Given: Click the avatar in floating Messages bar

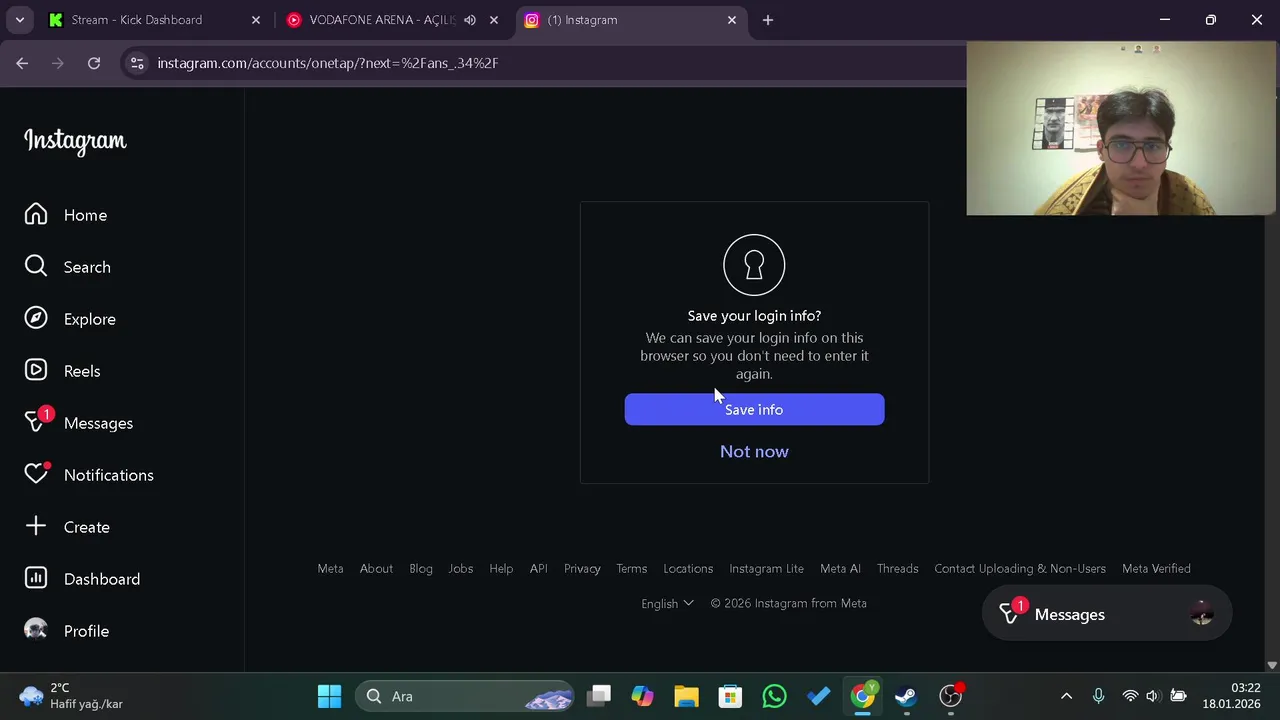Looking at the screenshot, I should pyautogui.click(x=1202, y=615).
